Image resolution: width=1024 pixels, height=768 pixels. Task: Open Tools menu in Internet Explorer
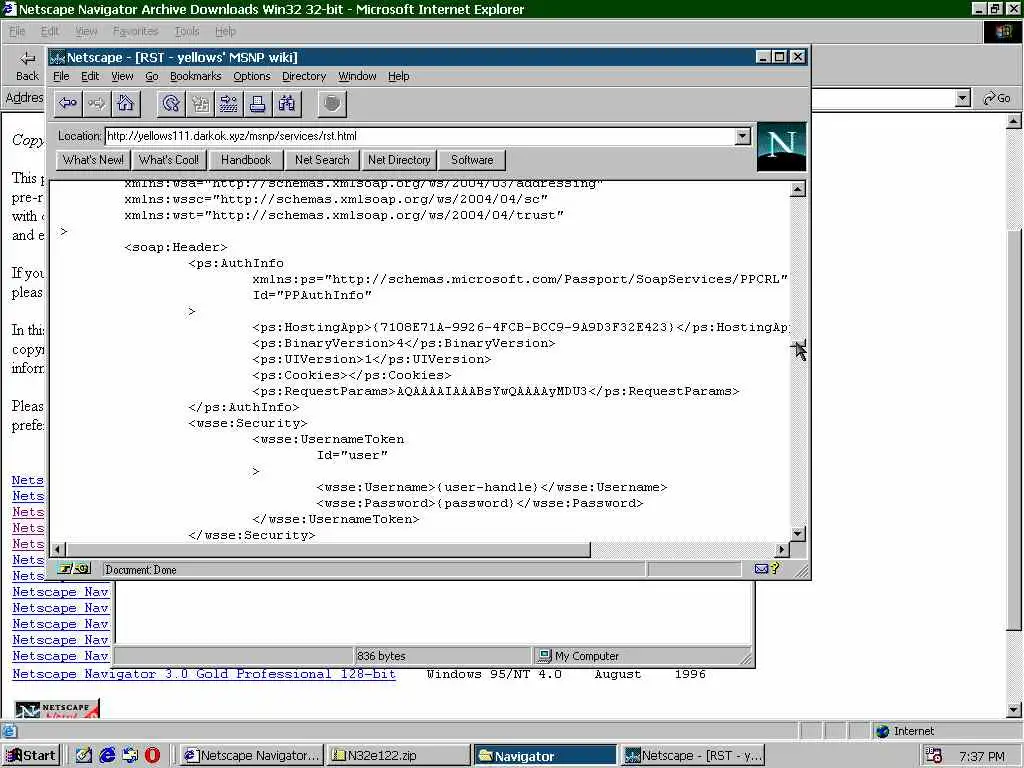click(x=187, y=31)
